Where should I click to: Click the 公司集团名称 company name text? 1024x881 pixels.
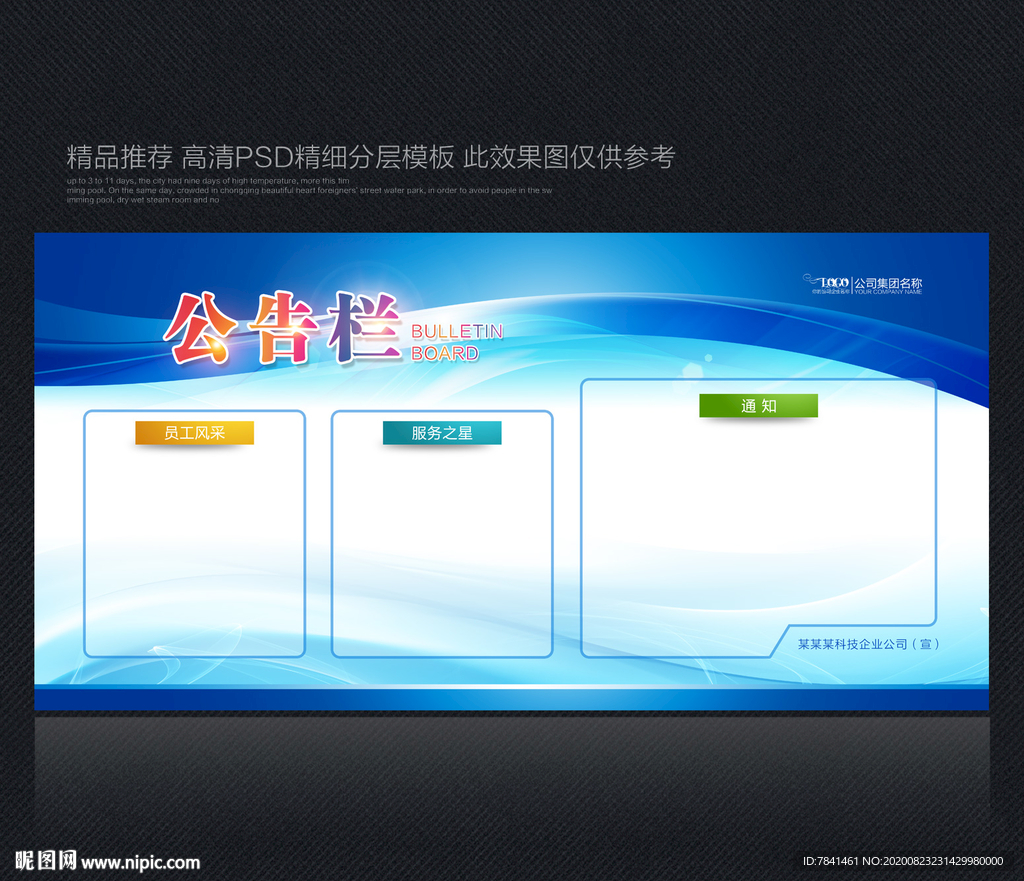pos(888,280)
